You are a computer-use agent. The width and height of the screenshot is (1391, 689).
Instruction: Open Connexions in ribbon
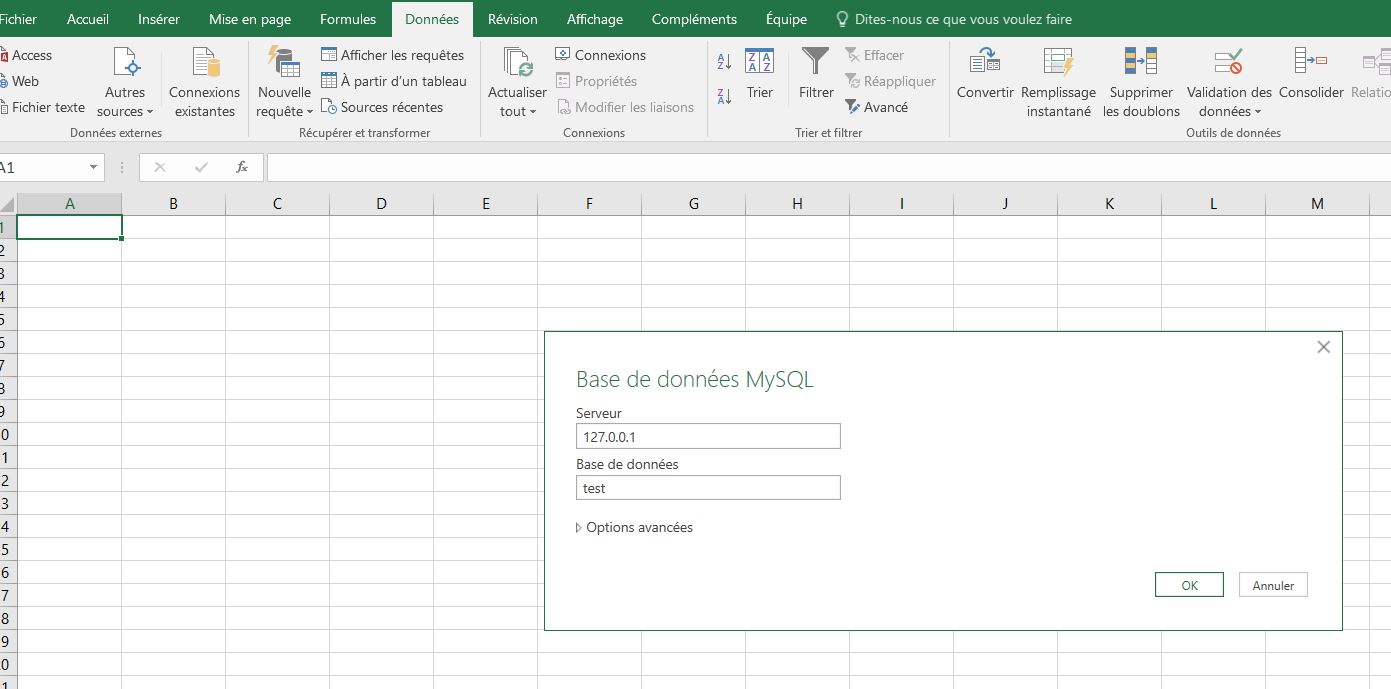(x=600, y=55)
